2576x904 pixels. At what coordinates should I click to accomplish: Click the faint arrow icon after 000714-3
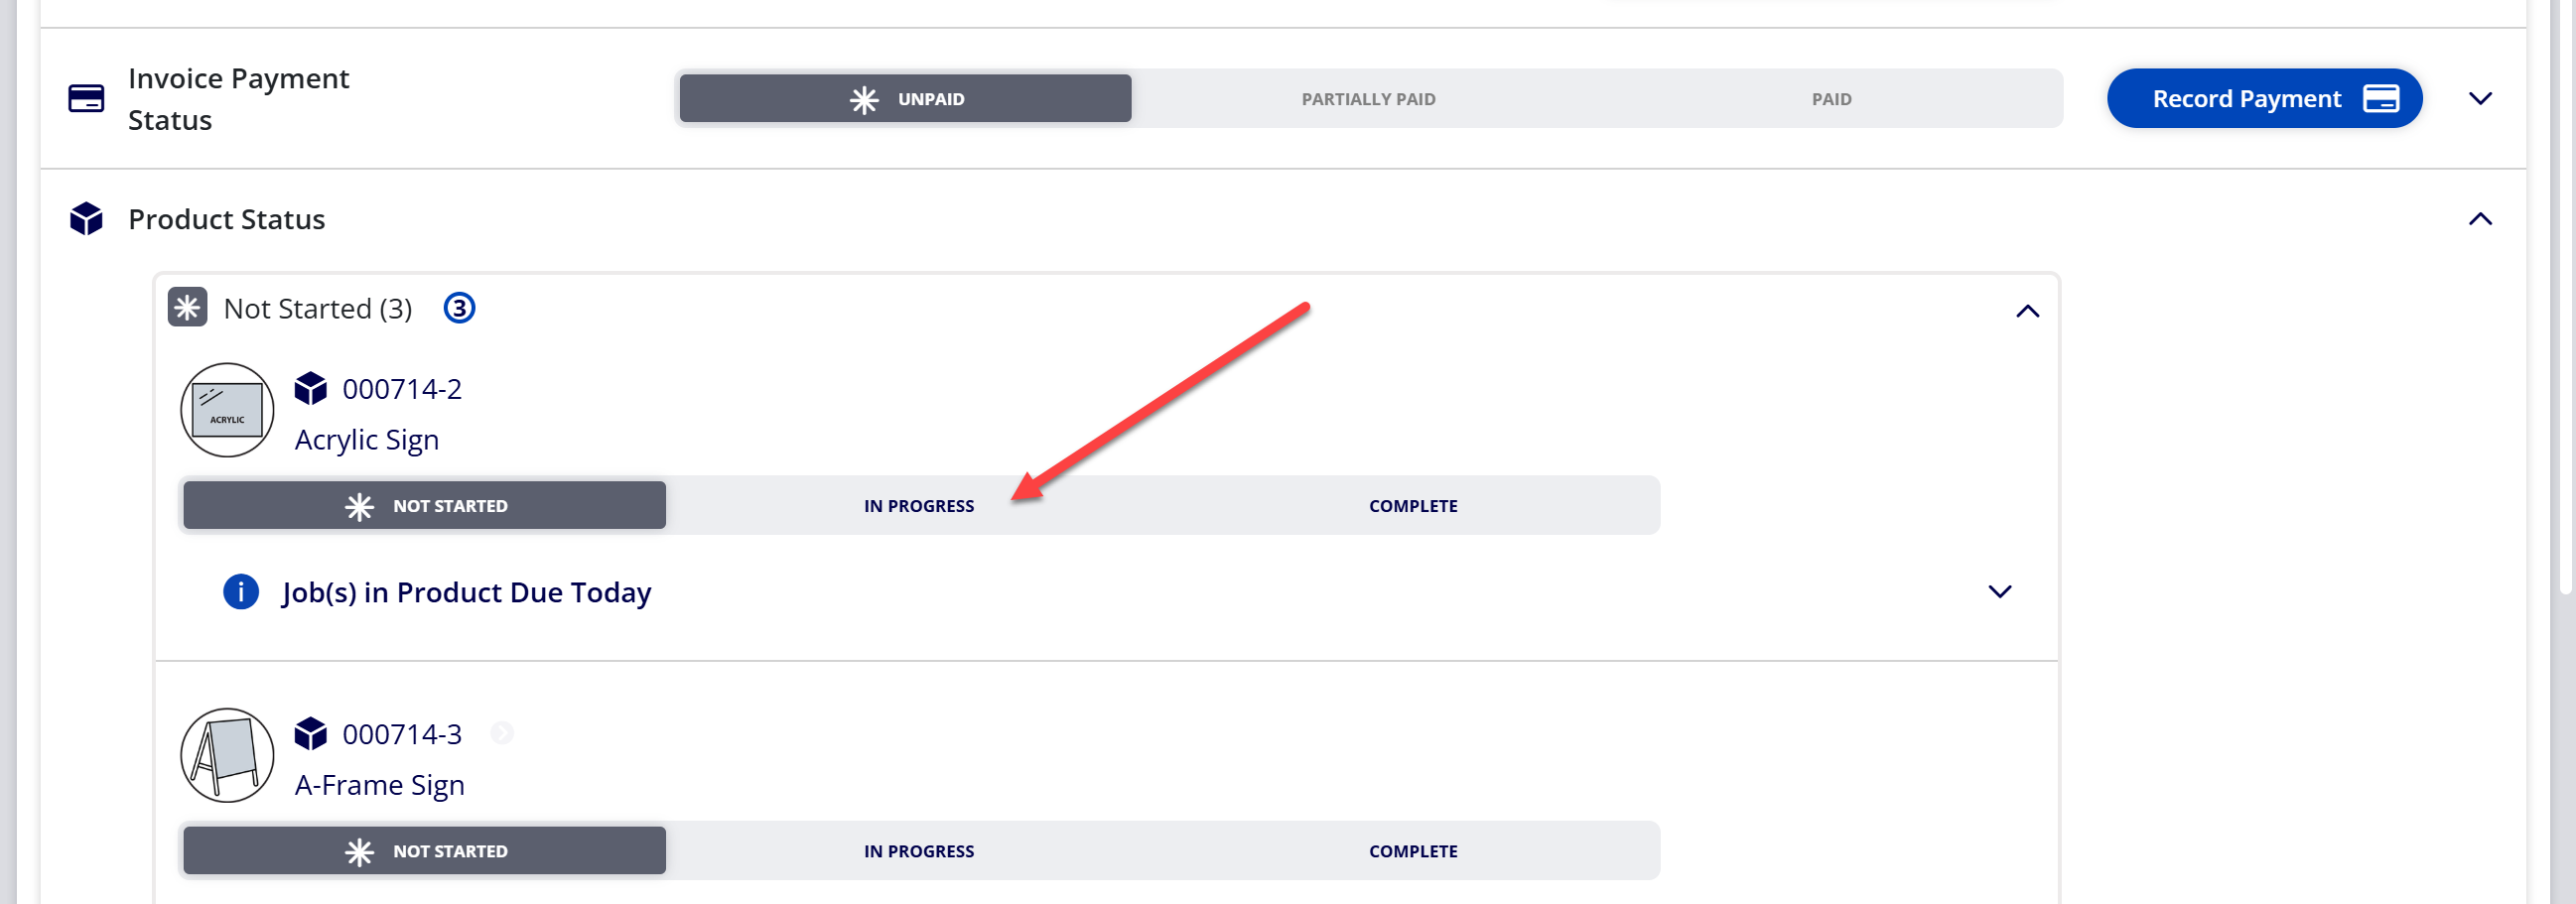(502, 733)
